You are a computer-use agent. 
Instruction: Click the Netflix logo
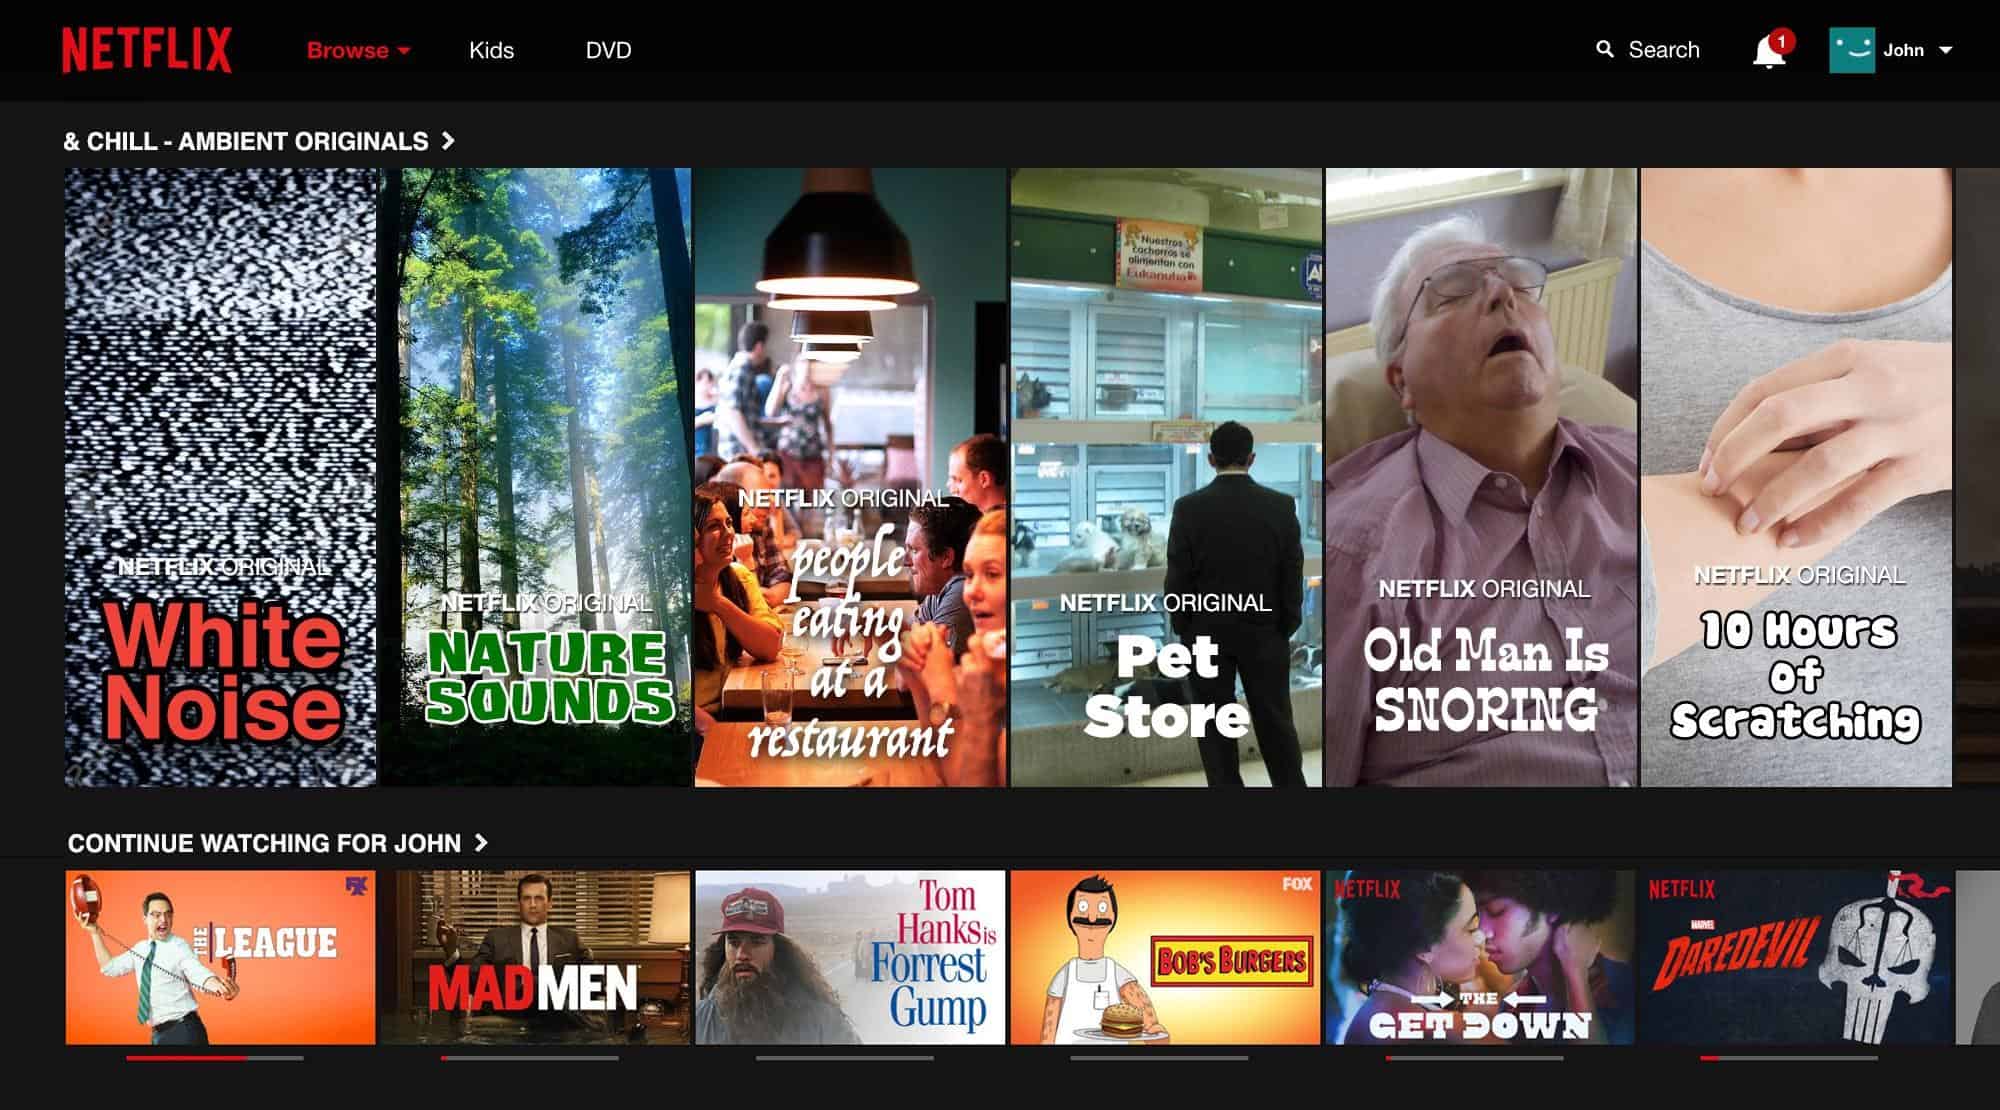[147, 50]
